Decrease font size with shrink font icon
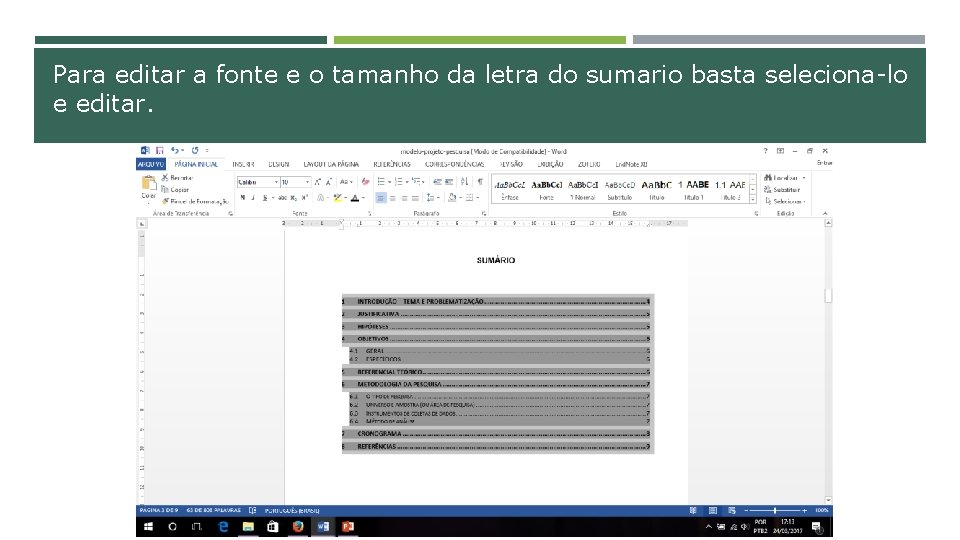Viewport: 960px width, 540px height. [328, 182]
